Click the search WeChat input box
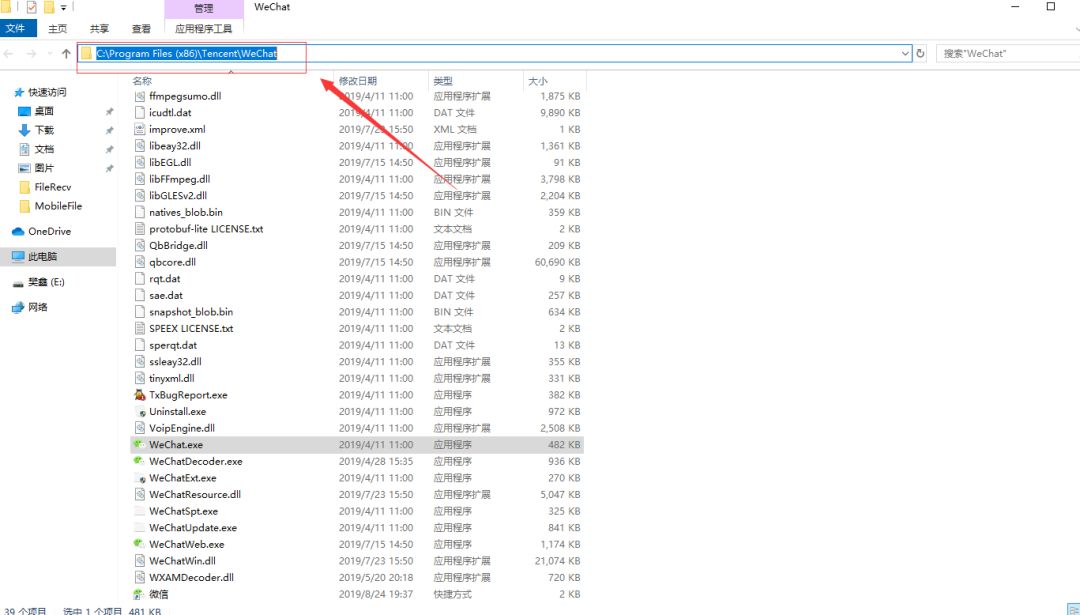Viewport: 1080px width, 615px height. [1005, 54]
